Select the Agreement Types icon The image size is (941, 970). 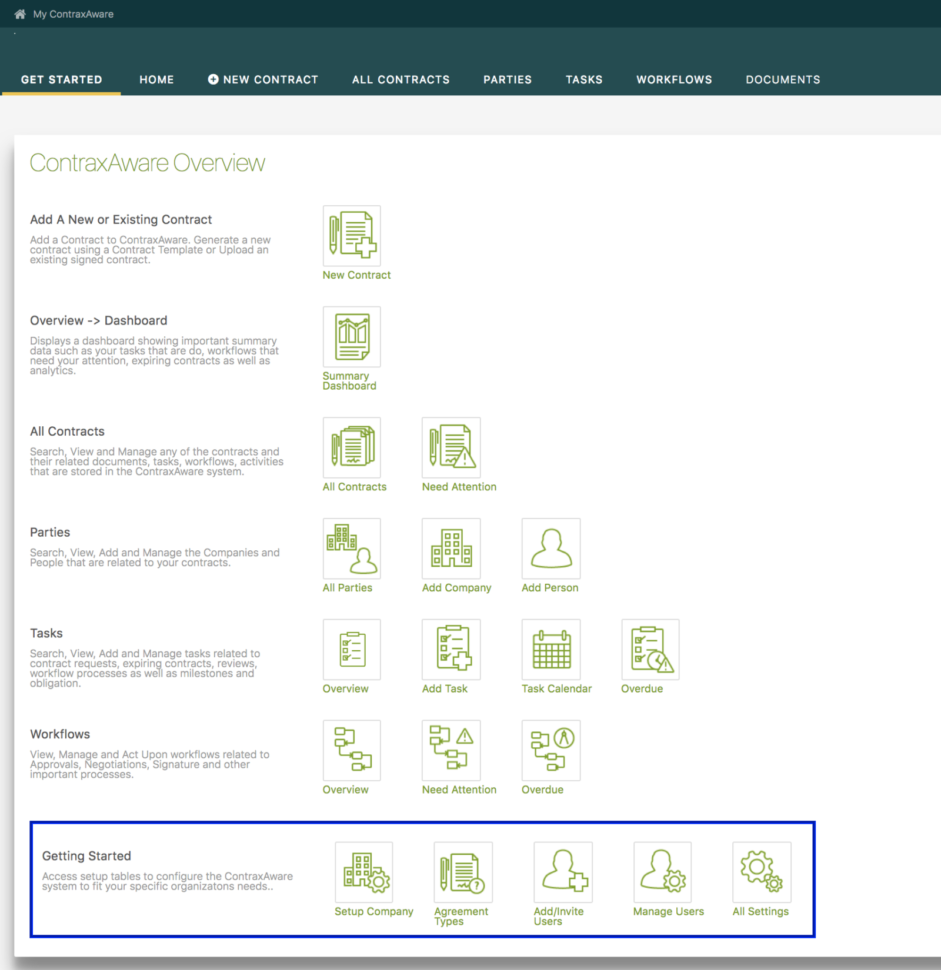[x=463, y=871]
